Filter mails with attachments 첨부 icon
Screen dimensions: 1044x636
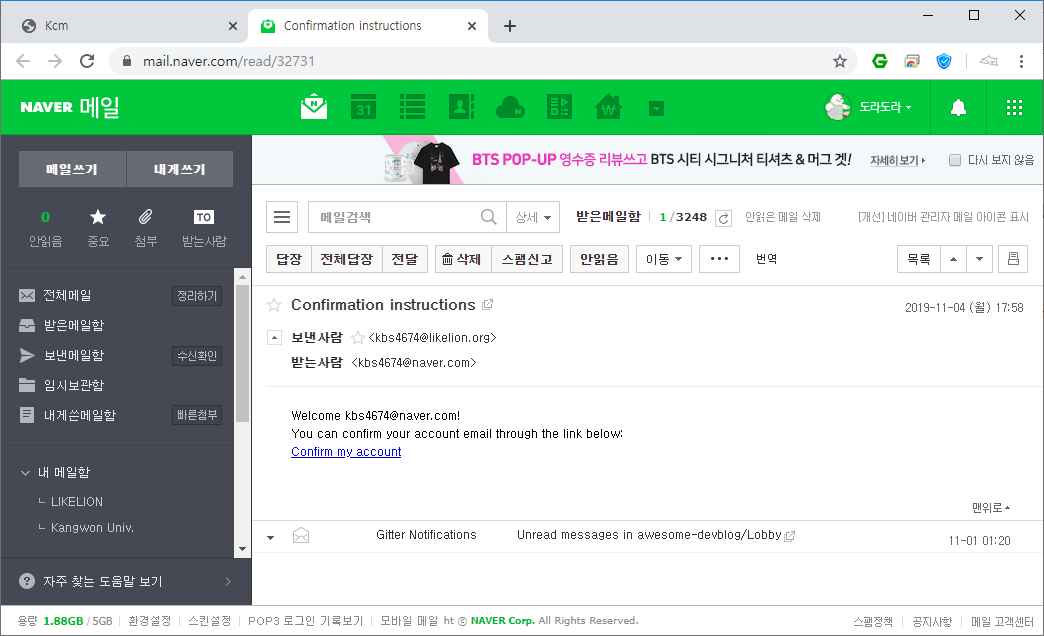(145, 228)
